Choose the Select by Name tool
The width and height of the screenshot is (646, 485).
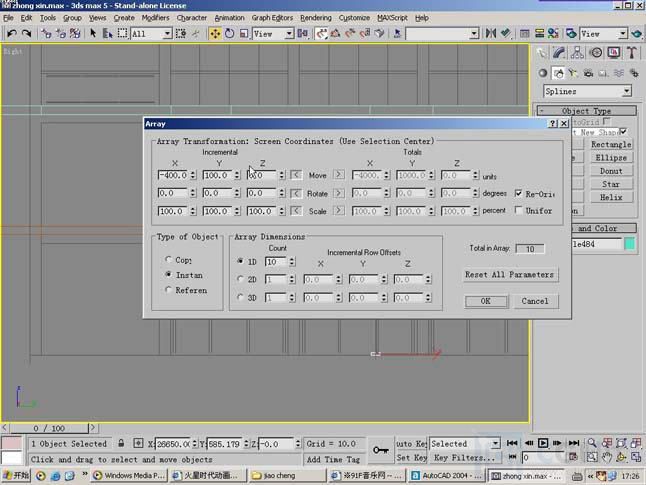pos(107,33)
